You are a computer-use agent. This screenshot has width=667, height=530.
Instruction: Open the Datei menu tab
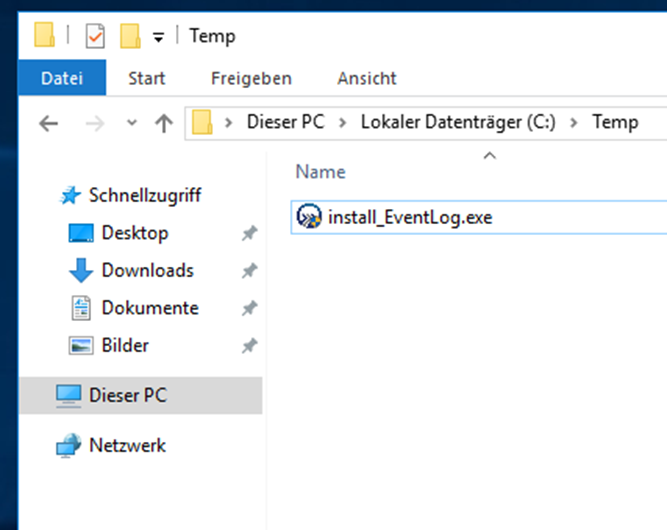pyautogui.click(x=62, y=78)
